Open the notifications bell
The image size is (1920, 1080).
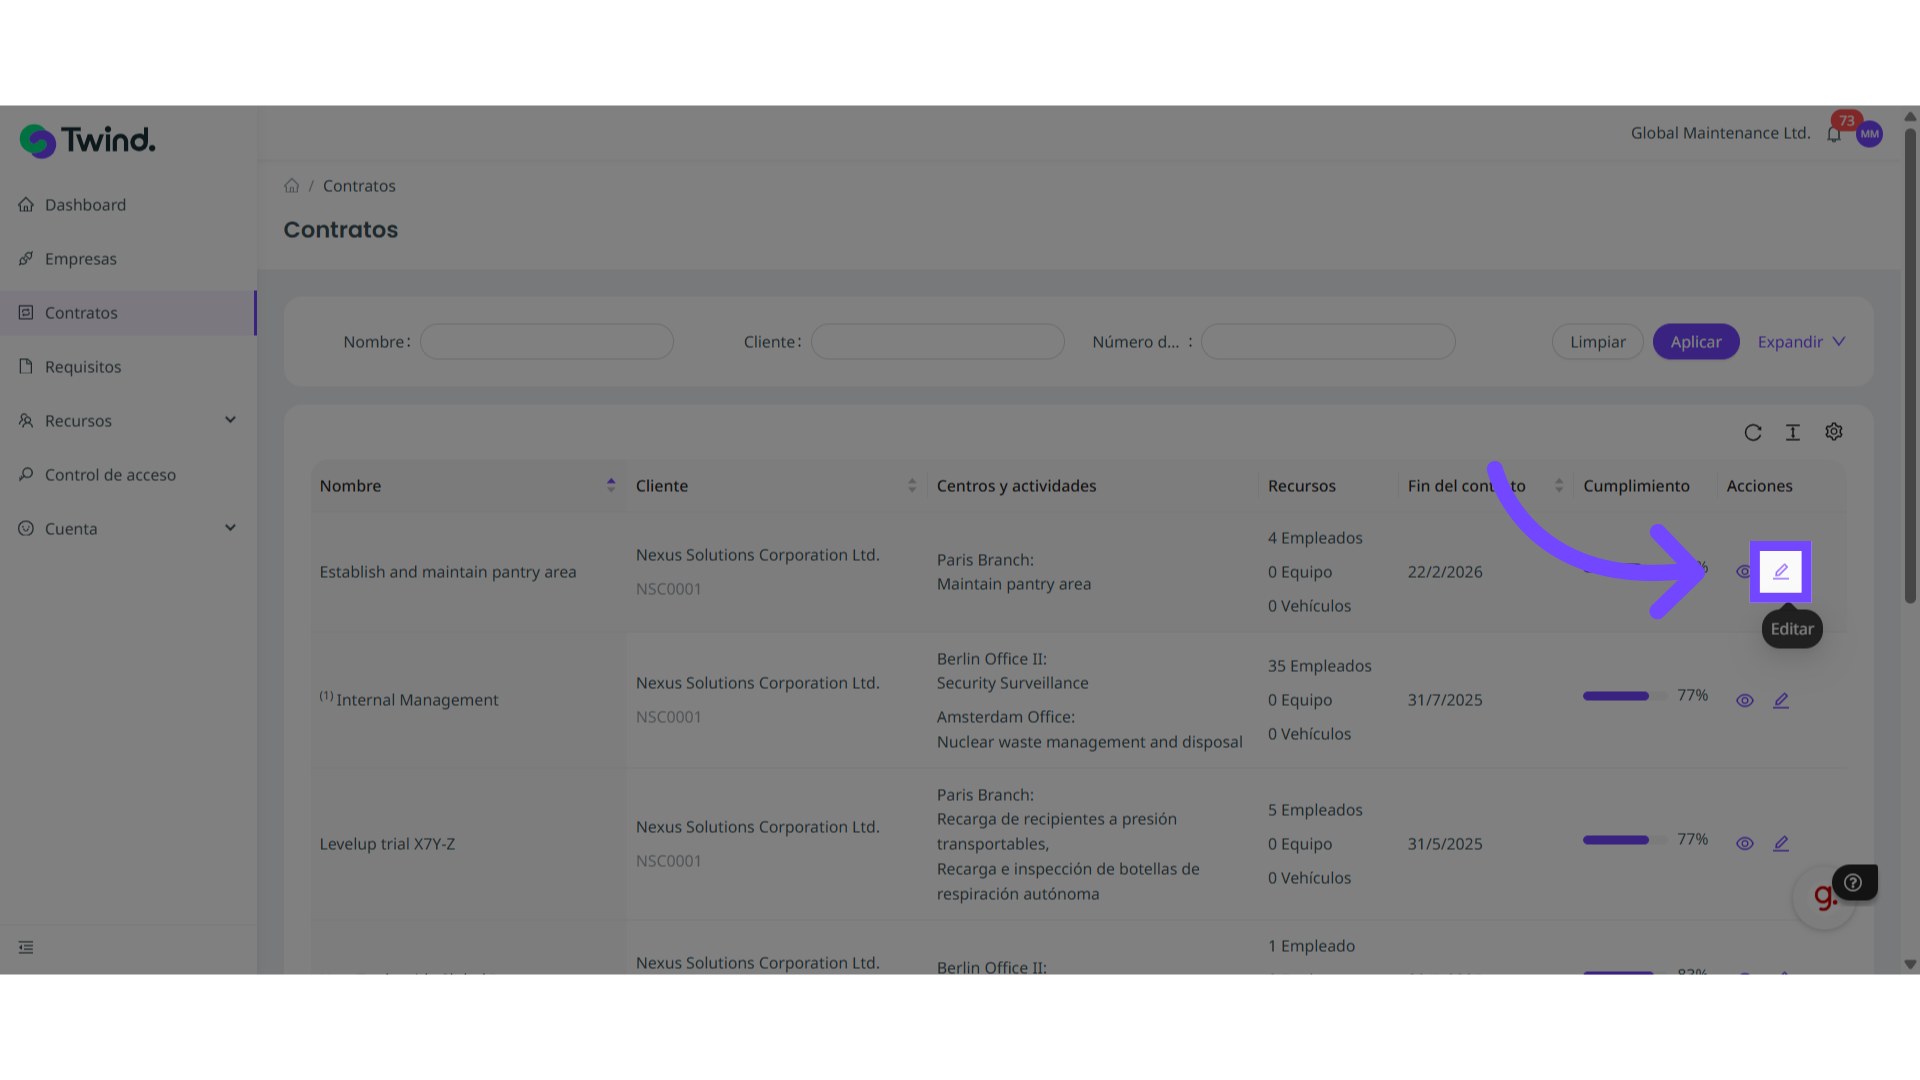[1834, 134]
